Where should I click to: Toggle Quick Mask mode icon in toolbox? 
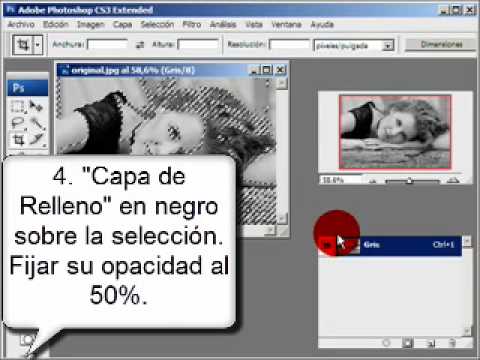coord(26,340)
